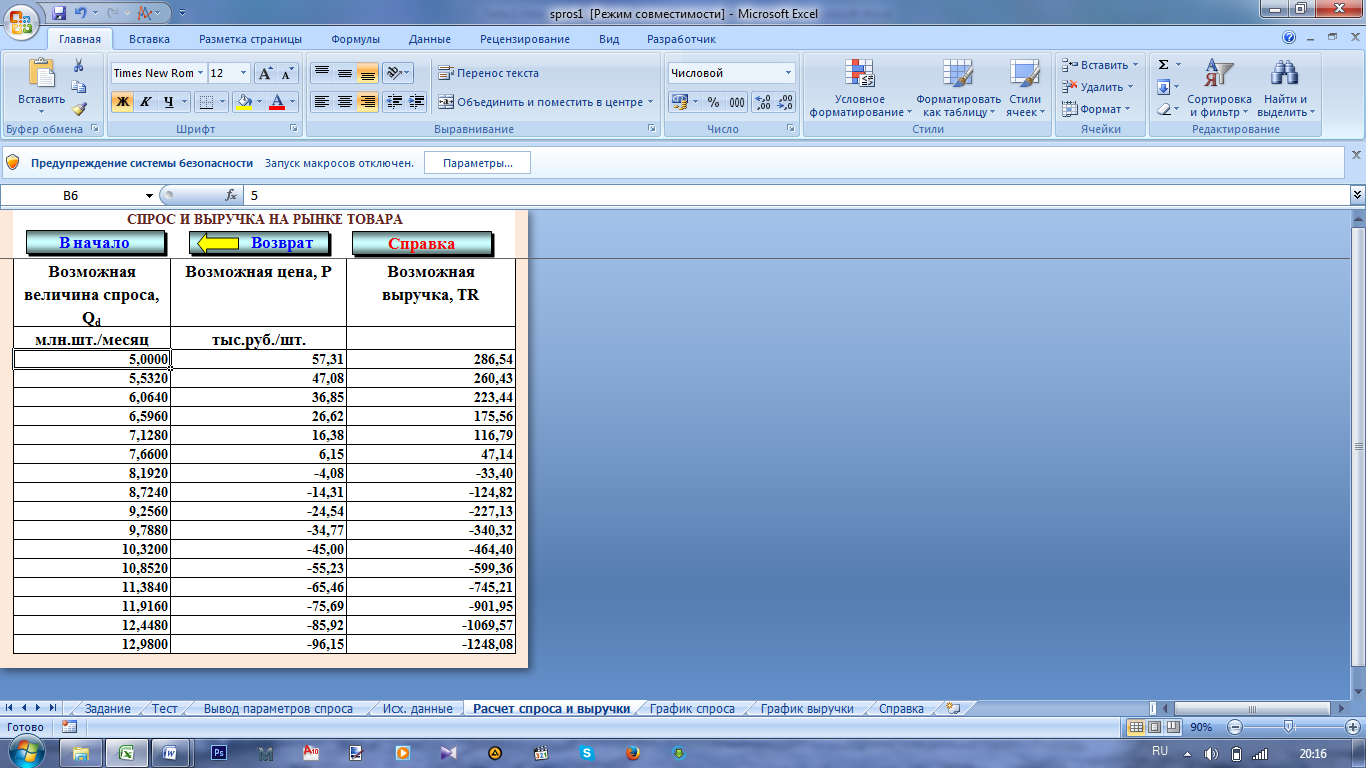Open the font name dropdown

[x=201, y=73]
